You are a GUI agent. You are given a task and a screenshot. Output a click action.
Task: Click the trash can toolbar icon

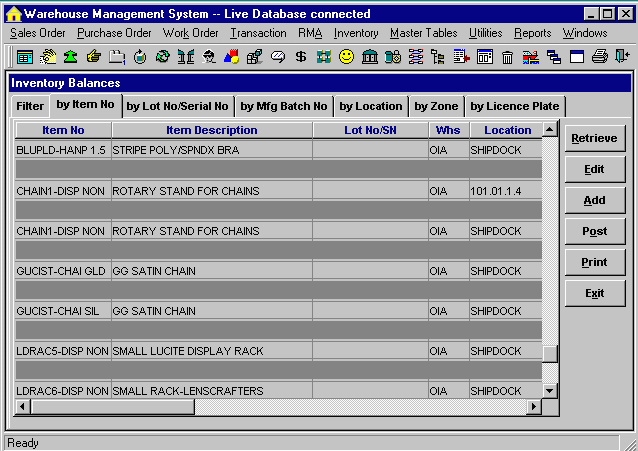tap(508, 57)
